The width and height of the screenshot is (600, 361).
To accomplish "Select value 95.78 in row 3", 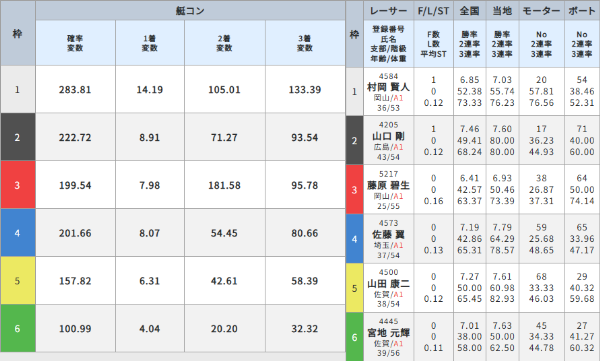I will click(x=305, y=185).
